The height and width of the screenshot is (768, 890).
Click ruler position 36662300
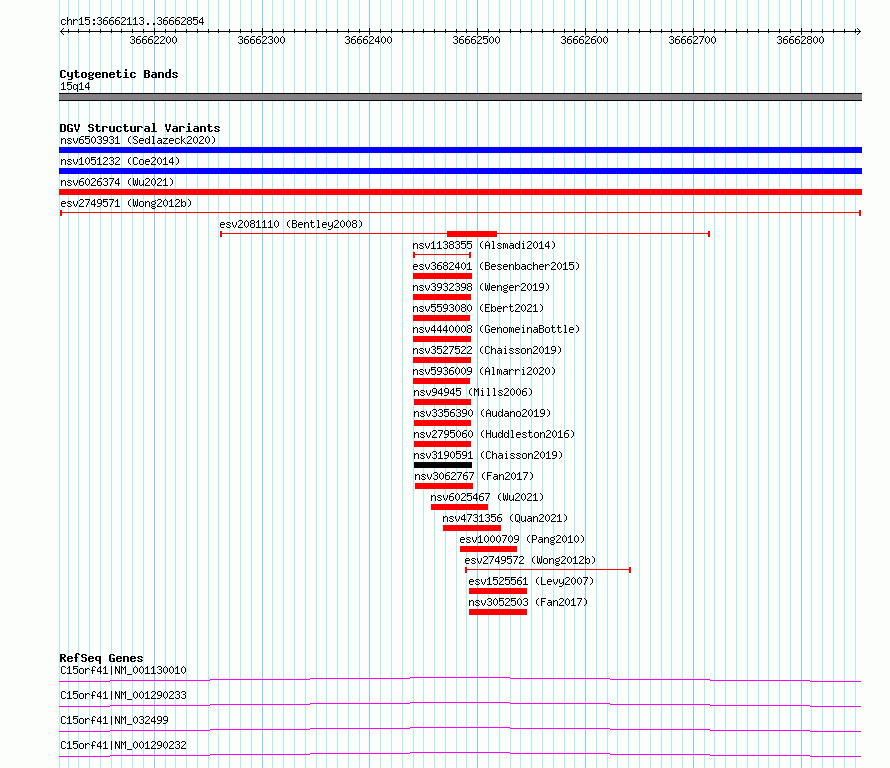[261, 40]
